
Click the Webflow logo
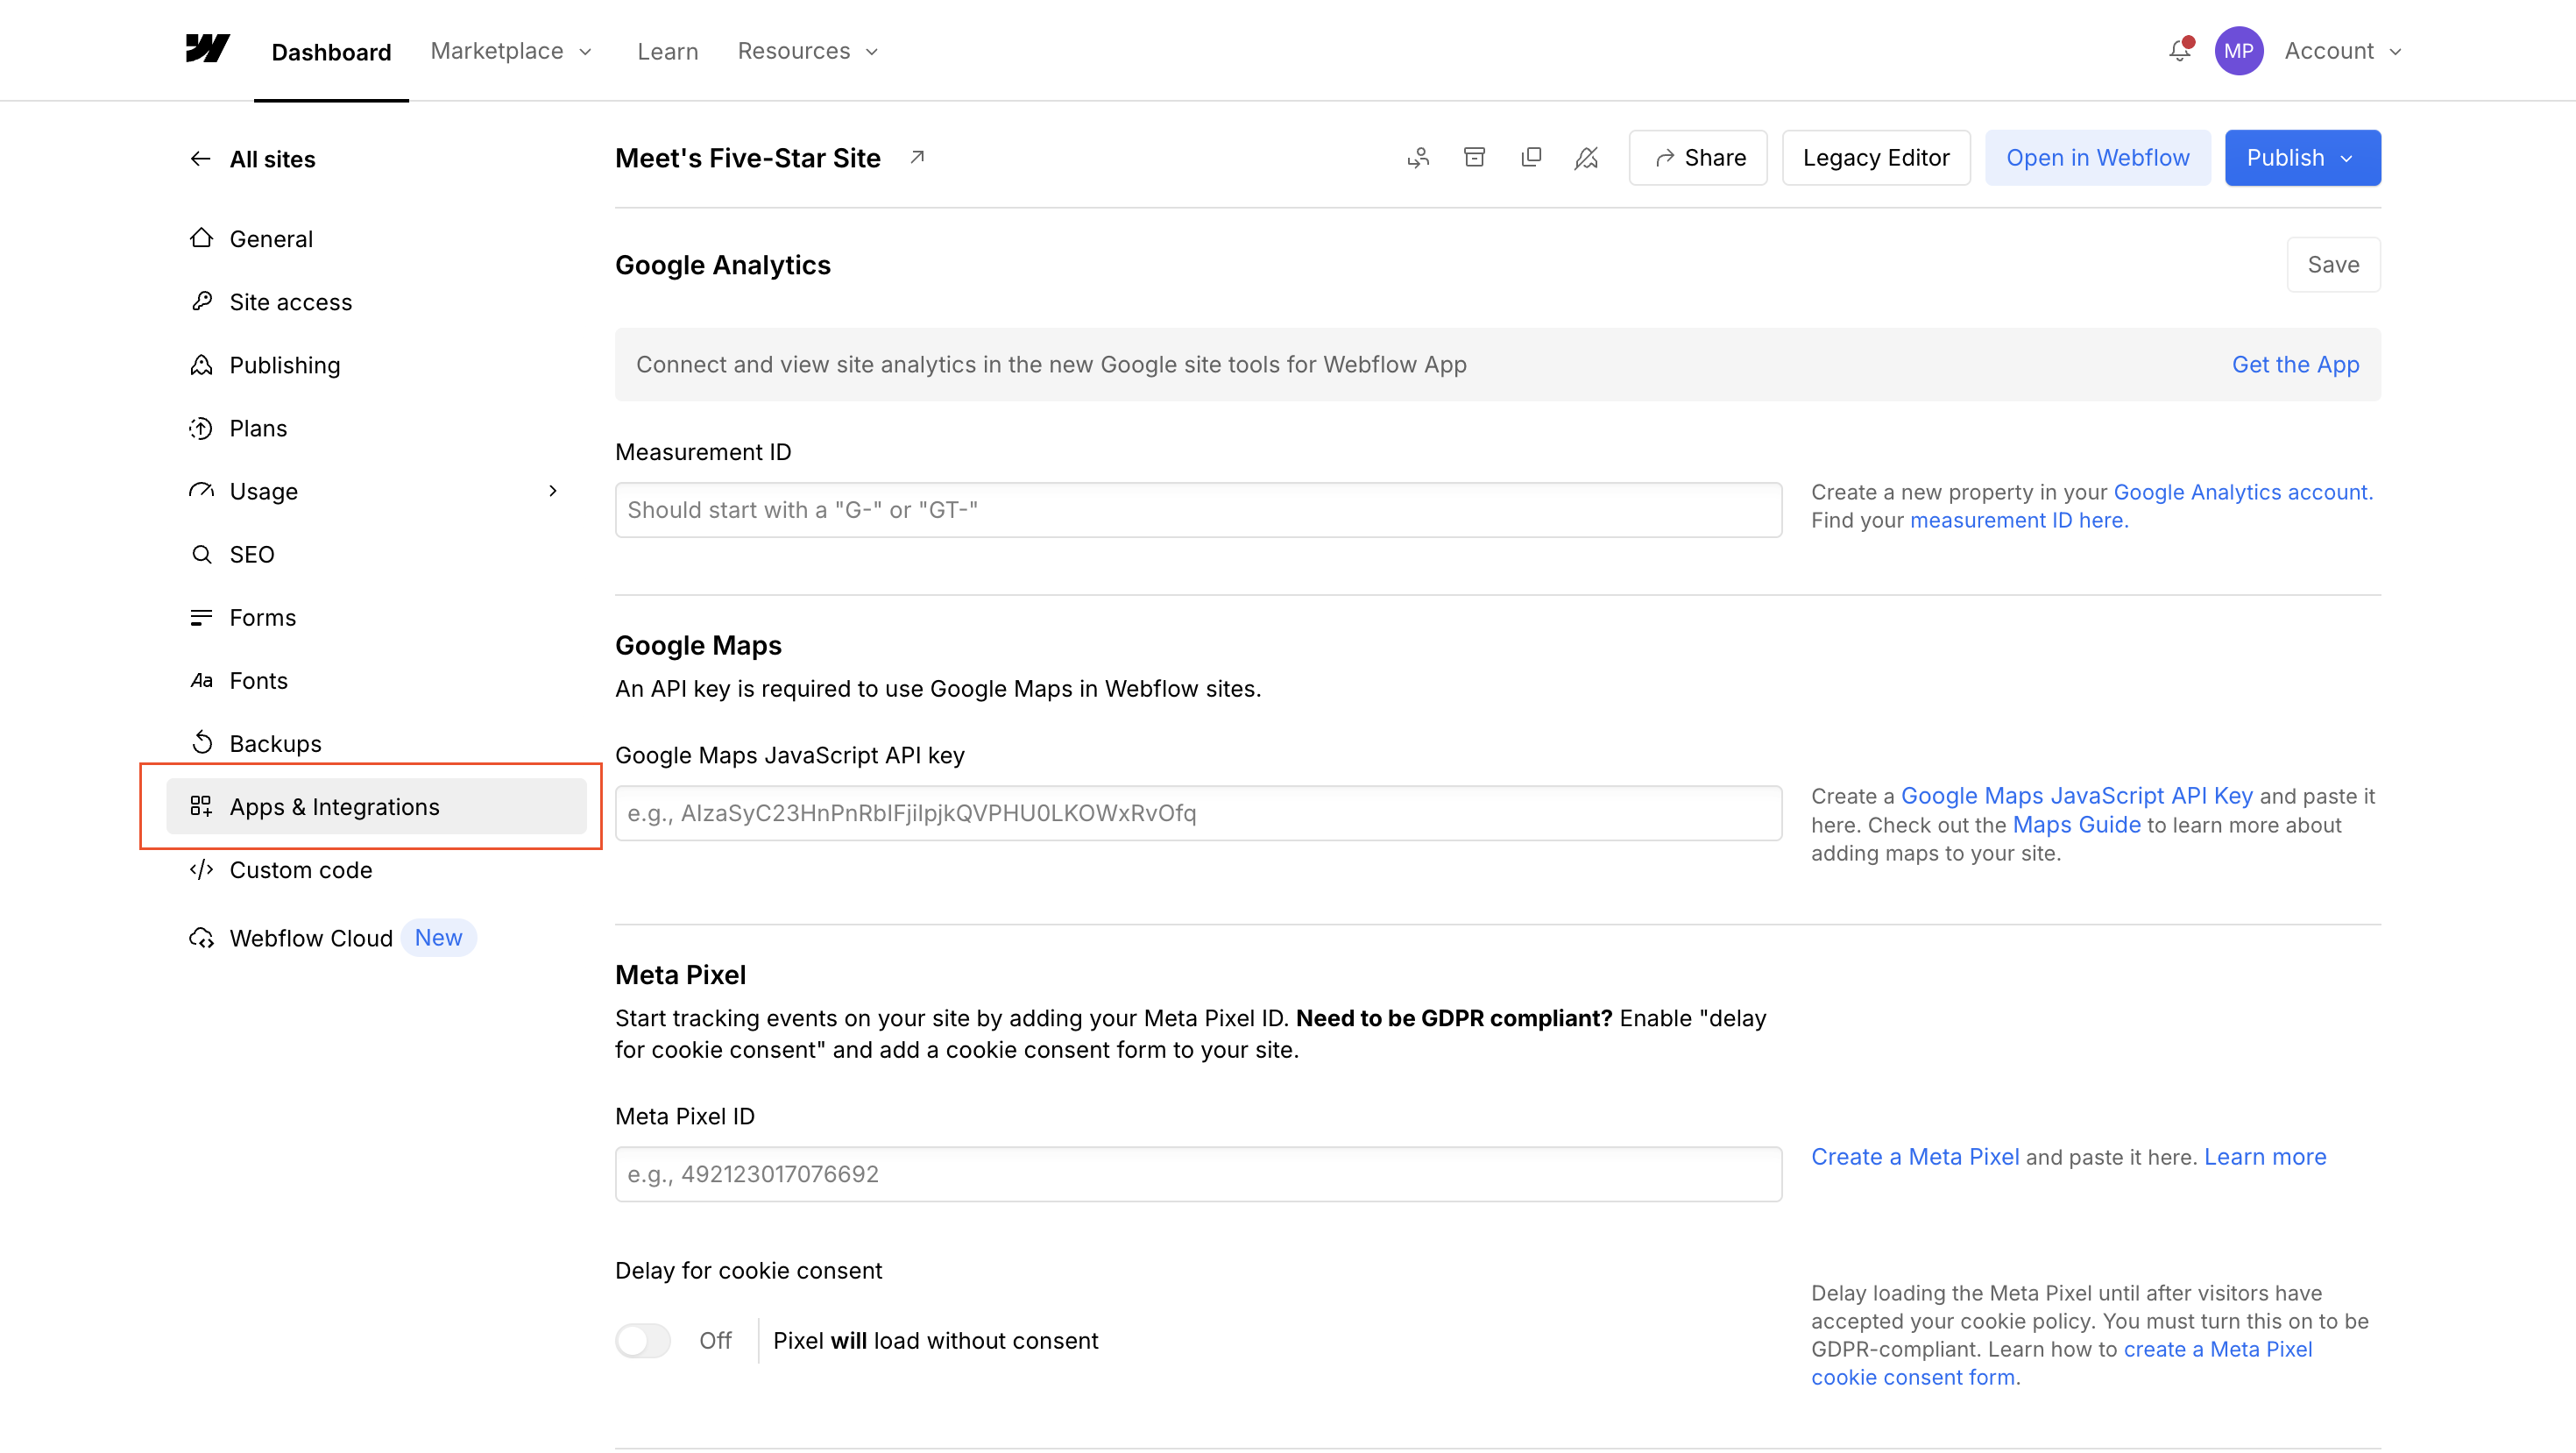207,48
